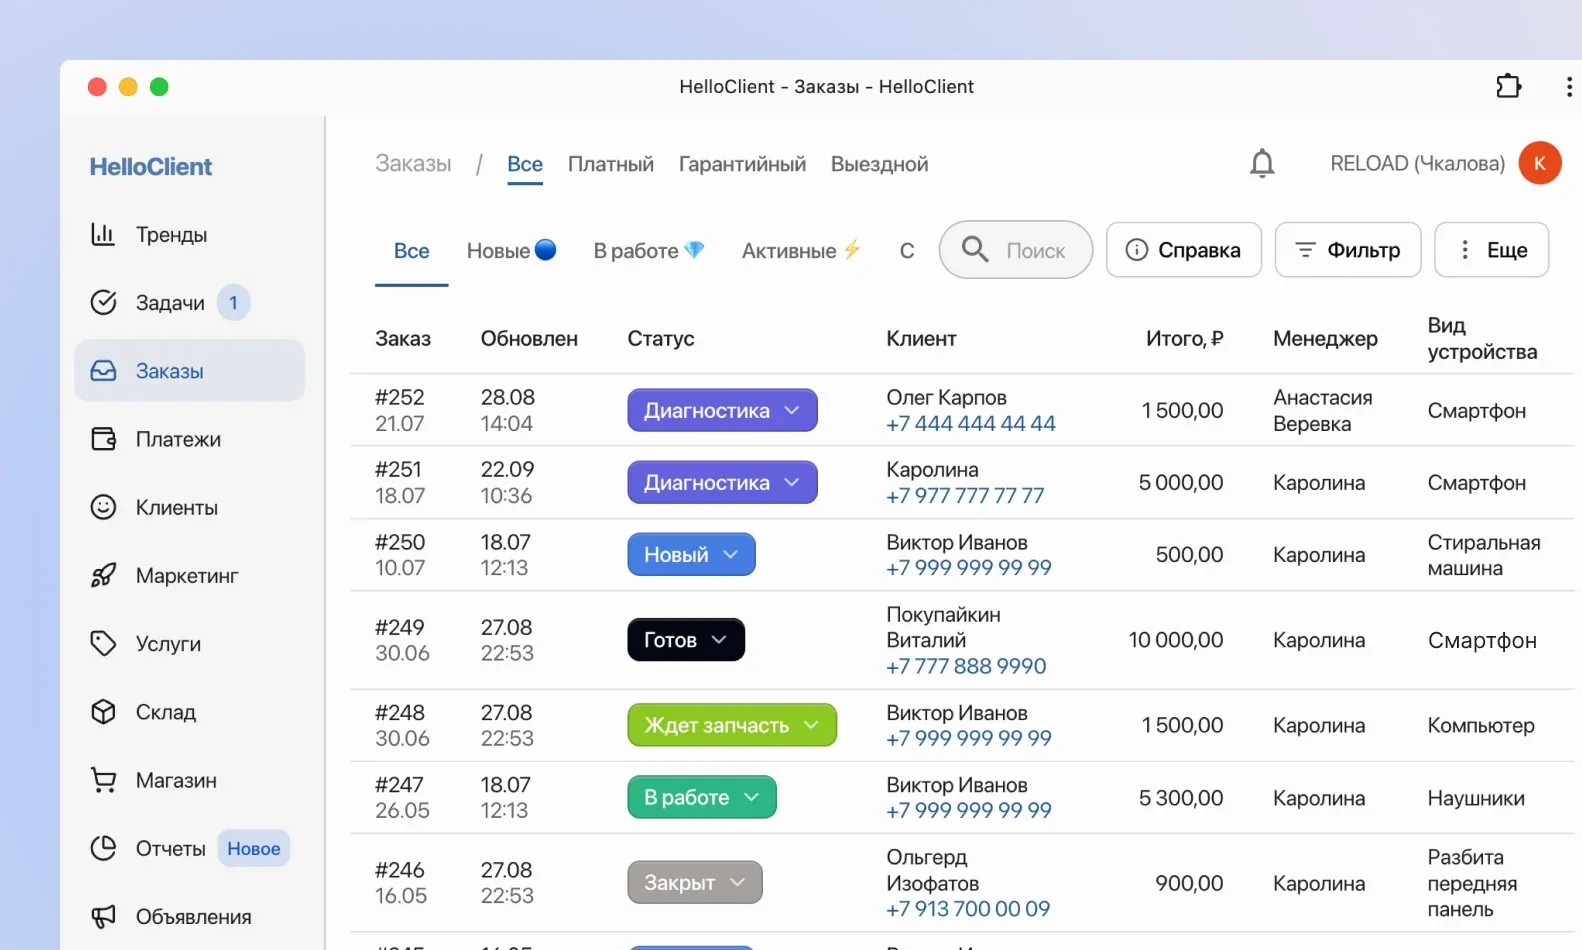Click phone number +7 977 777 77 77
The height and width of the screenshot is (950, 1582).
(x=965, y=495)
